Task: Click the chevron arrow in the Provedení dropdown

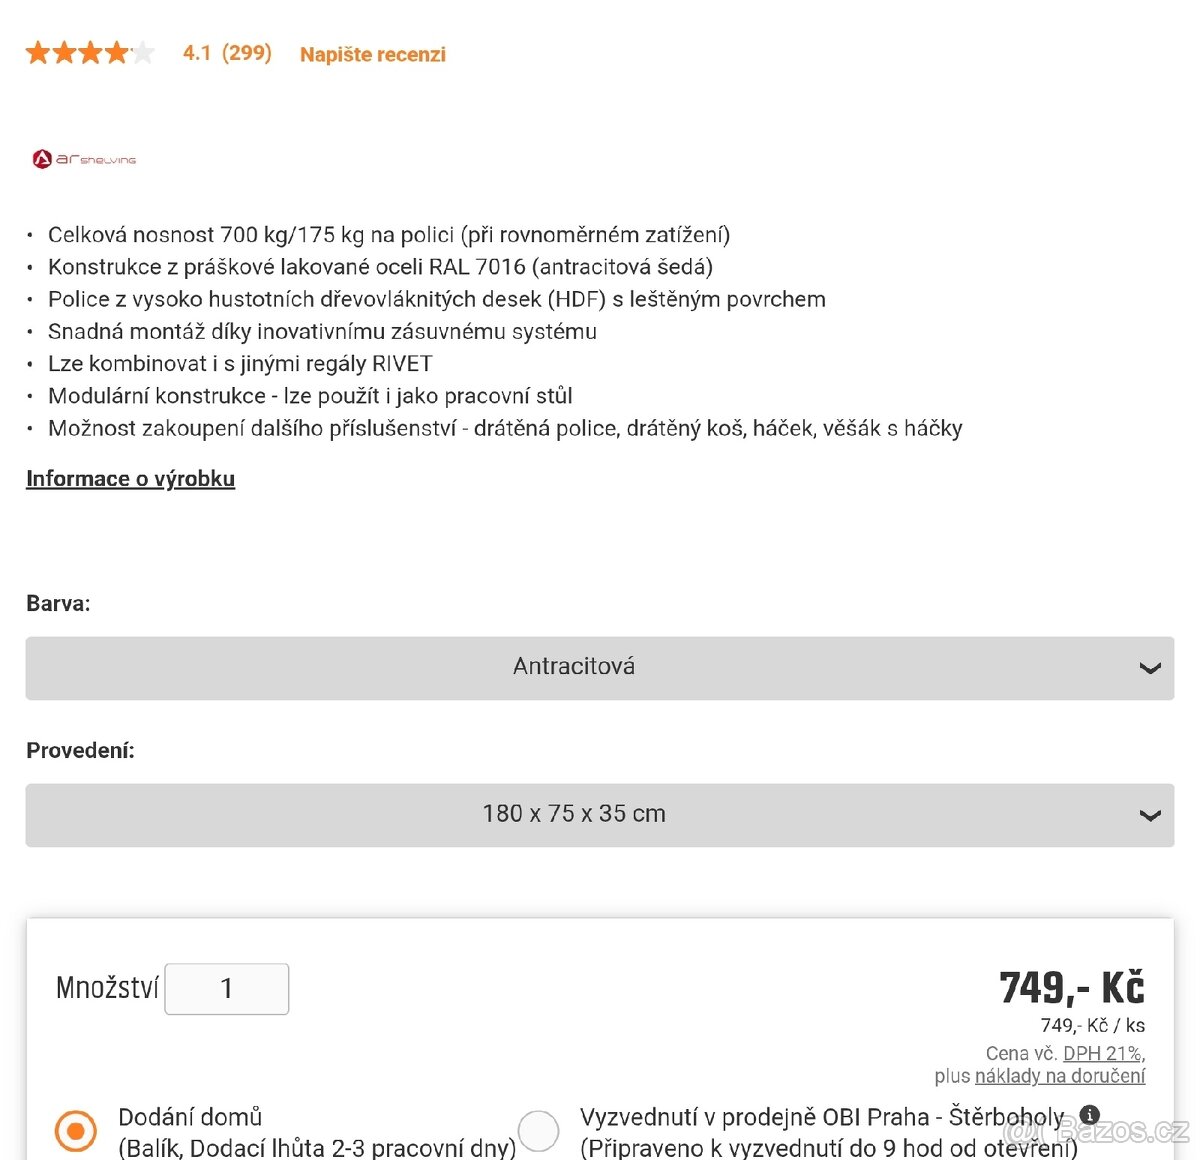Action: coord(1150,815)
